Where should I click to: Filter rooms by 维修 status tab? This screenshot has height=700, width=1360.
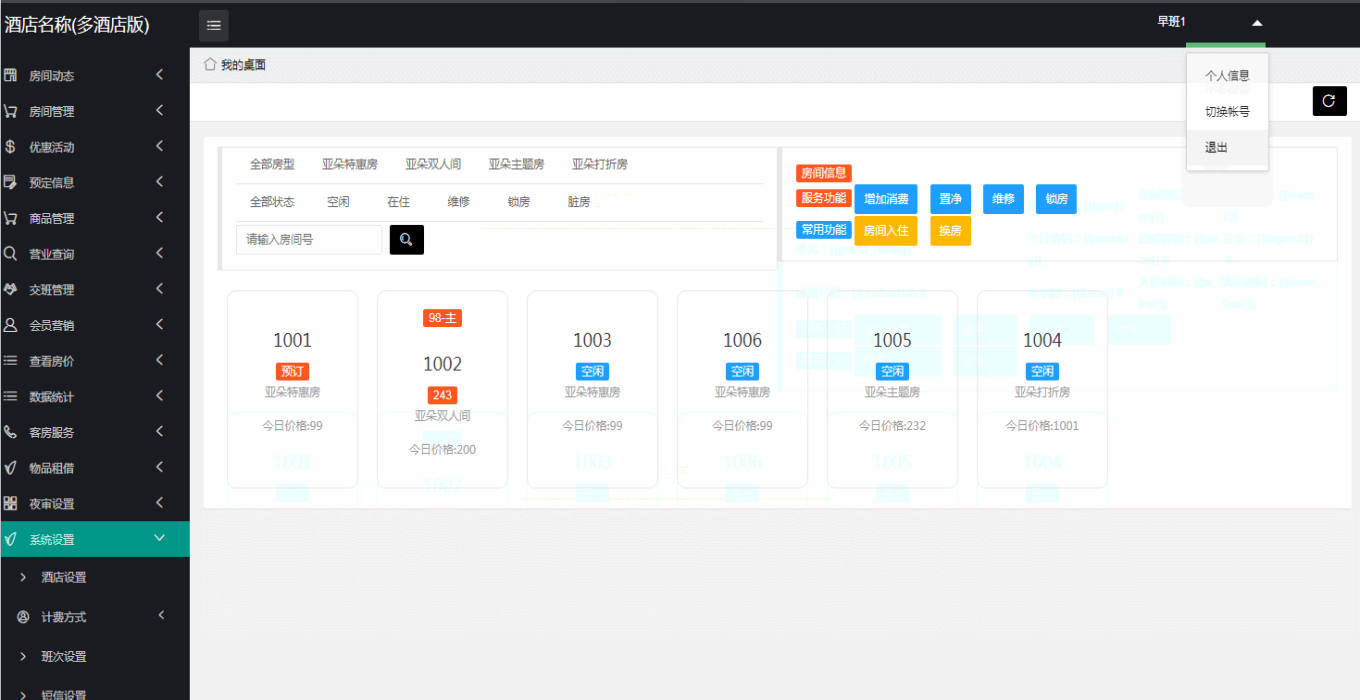(x=459, y=202)
